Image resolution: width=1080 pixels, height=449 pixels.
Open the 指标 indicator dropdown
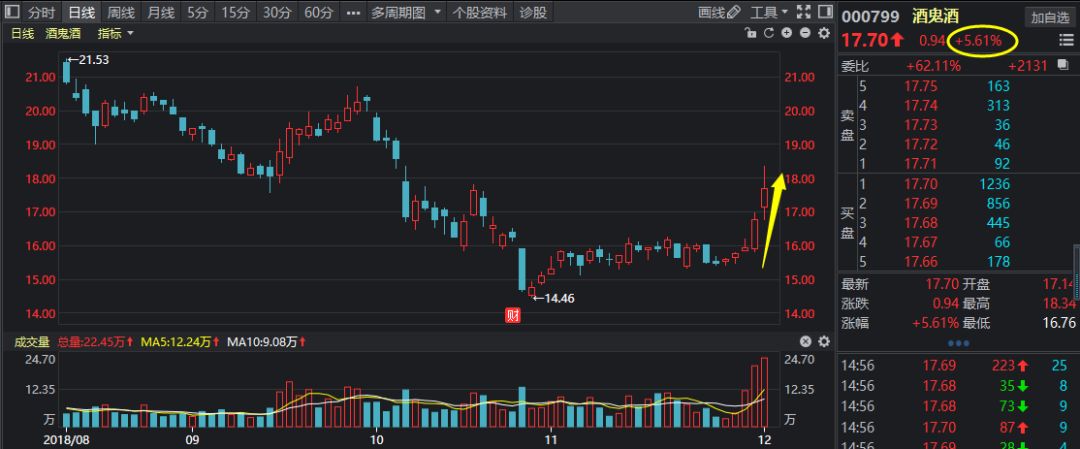[x=115, y=33]
